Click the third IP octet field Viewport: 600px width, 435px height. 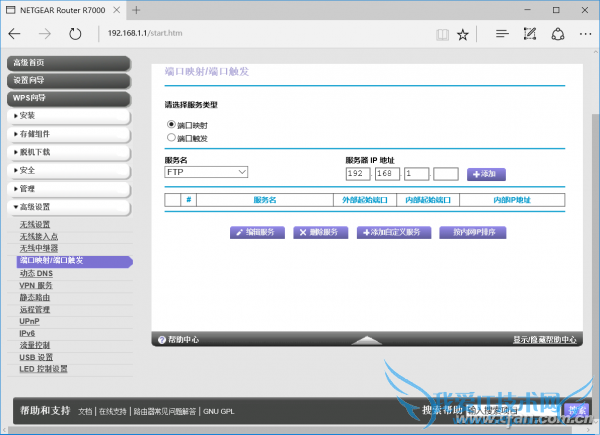[x=417, y=174]
